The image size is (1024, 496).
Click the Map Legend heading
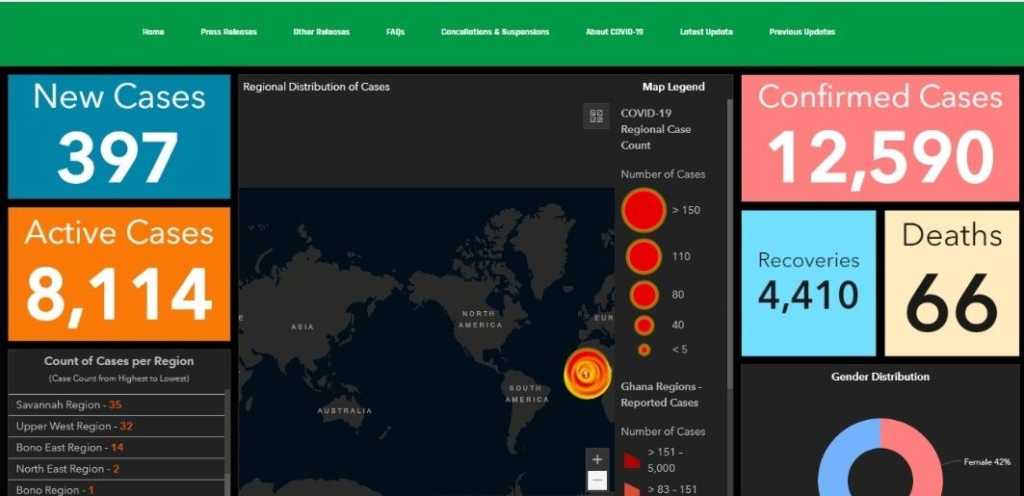(x=673, y=87)
